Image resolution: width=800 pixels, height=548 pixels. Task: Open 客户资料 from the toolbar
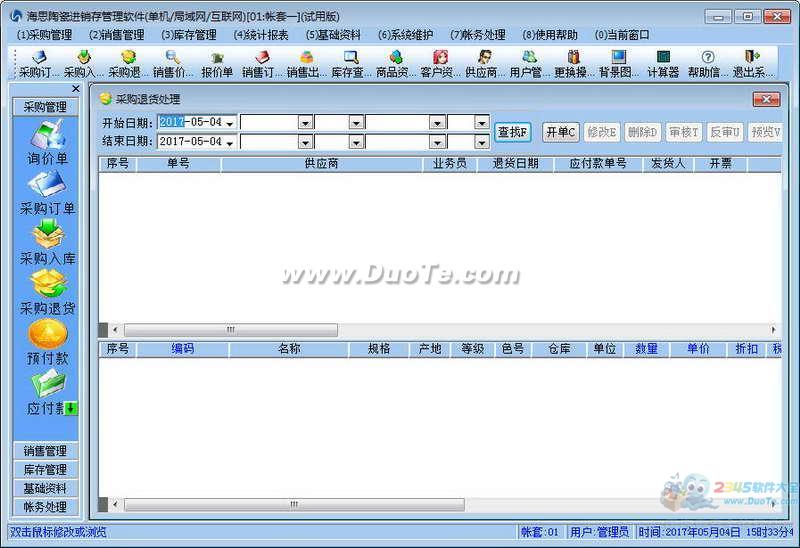point(439,64)
